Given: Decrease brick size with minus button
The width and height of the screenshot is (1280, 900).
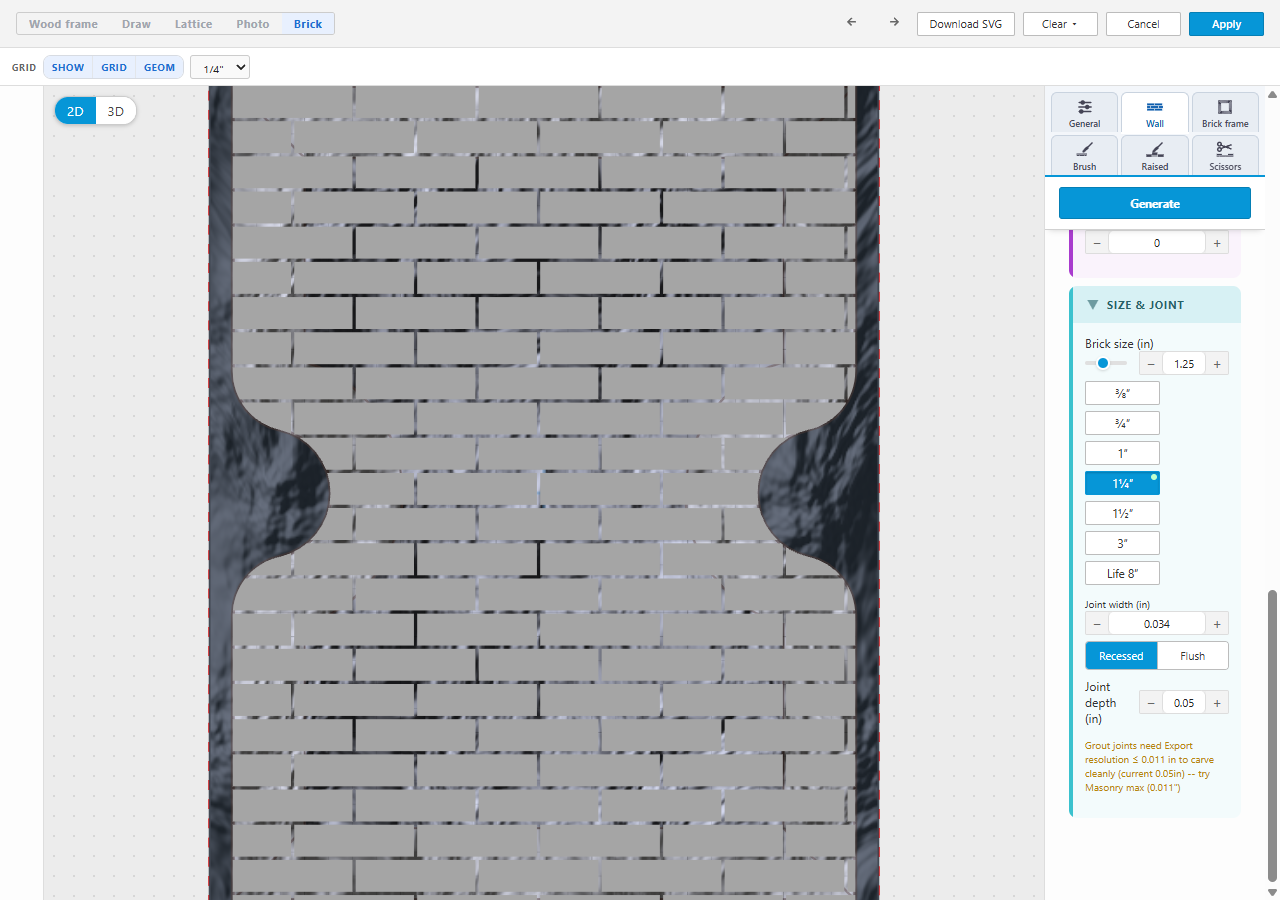Looking at the screenshot, I should pos(1151,364).
